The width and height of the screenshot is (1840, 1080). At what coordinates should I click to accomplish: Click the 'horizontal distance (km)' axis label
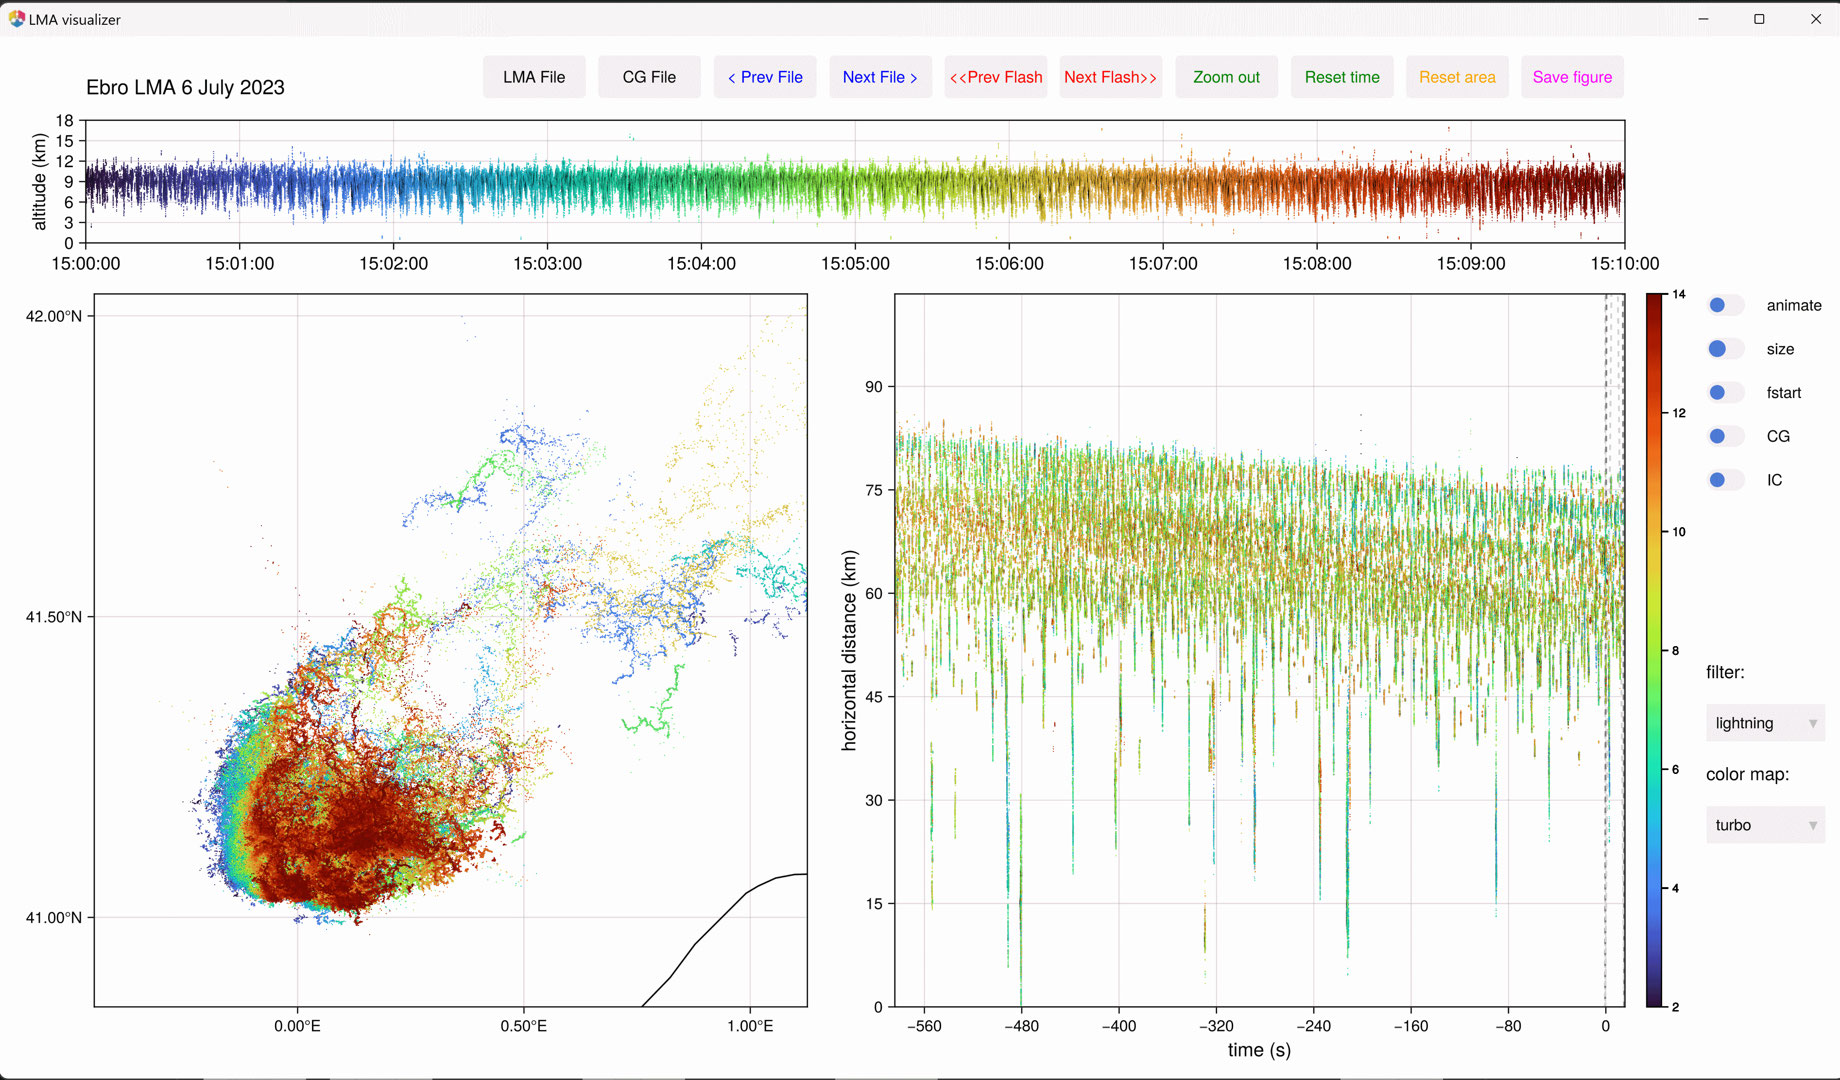pos(849,650)
